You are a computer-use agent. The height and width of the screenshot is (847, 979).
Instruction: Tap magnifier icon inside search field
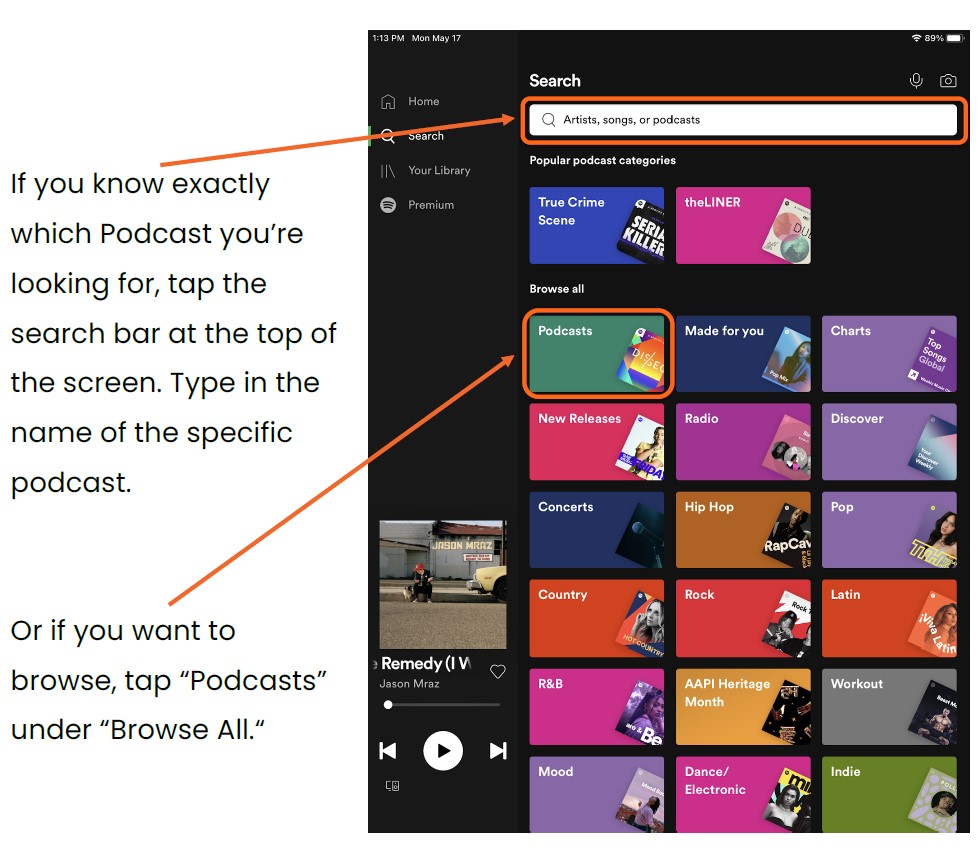[548, 120]
